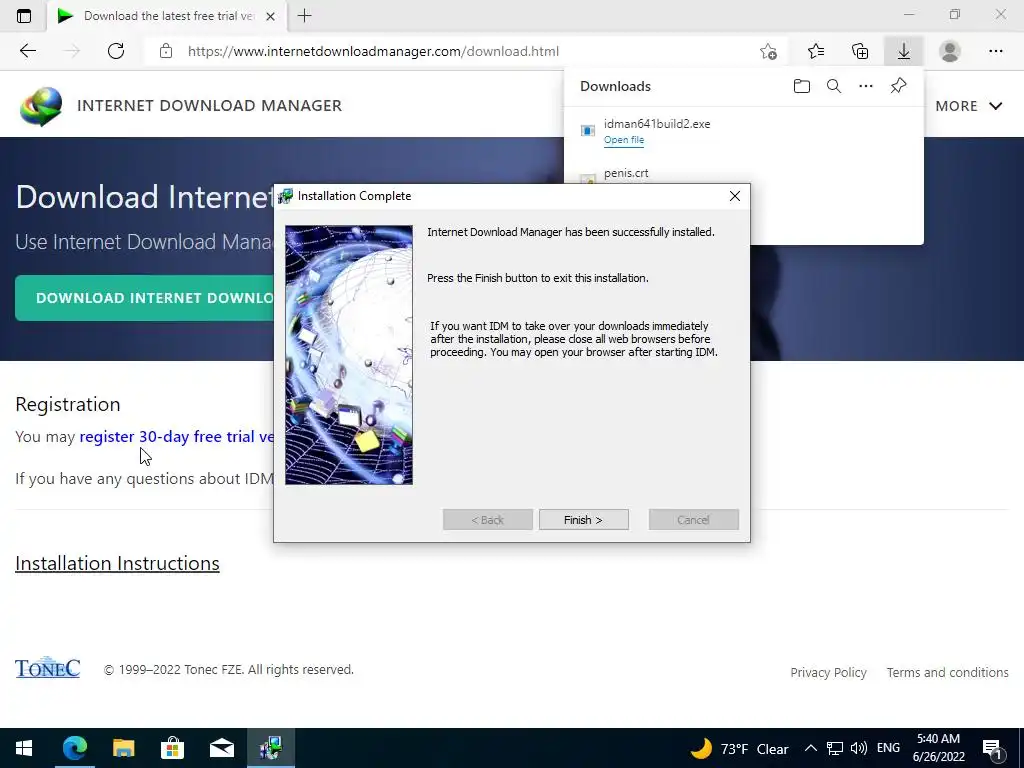Open Edge Settings and more menu

click(x=995, y=52)
